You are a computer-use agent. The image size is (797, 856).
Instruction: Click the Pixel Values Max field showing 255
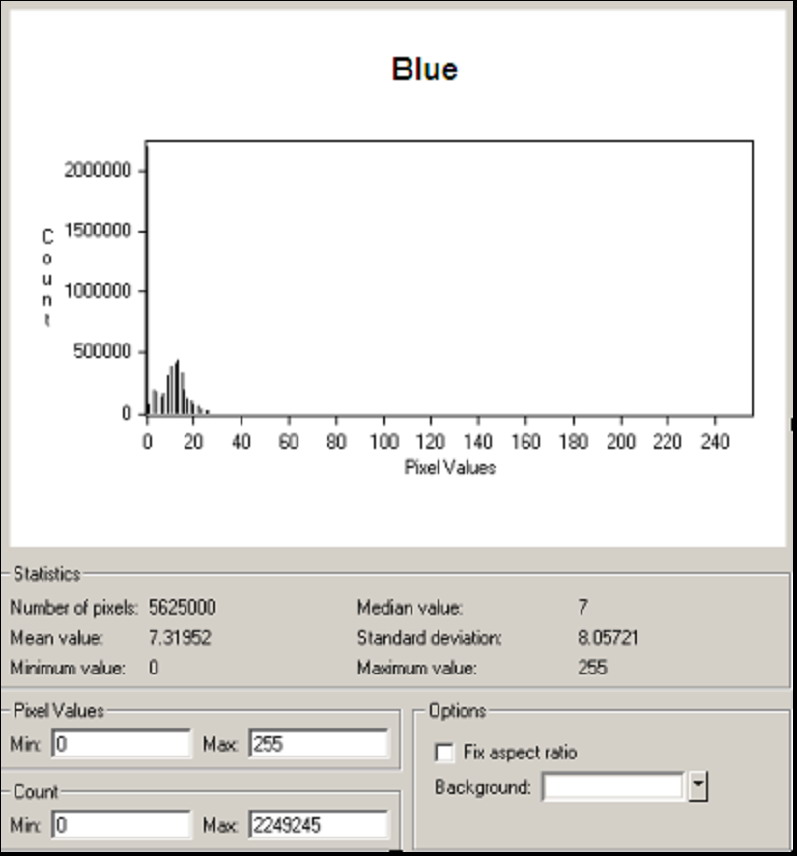click(x=319, y=744)
